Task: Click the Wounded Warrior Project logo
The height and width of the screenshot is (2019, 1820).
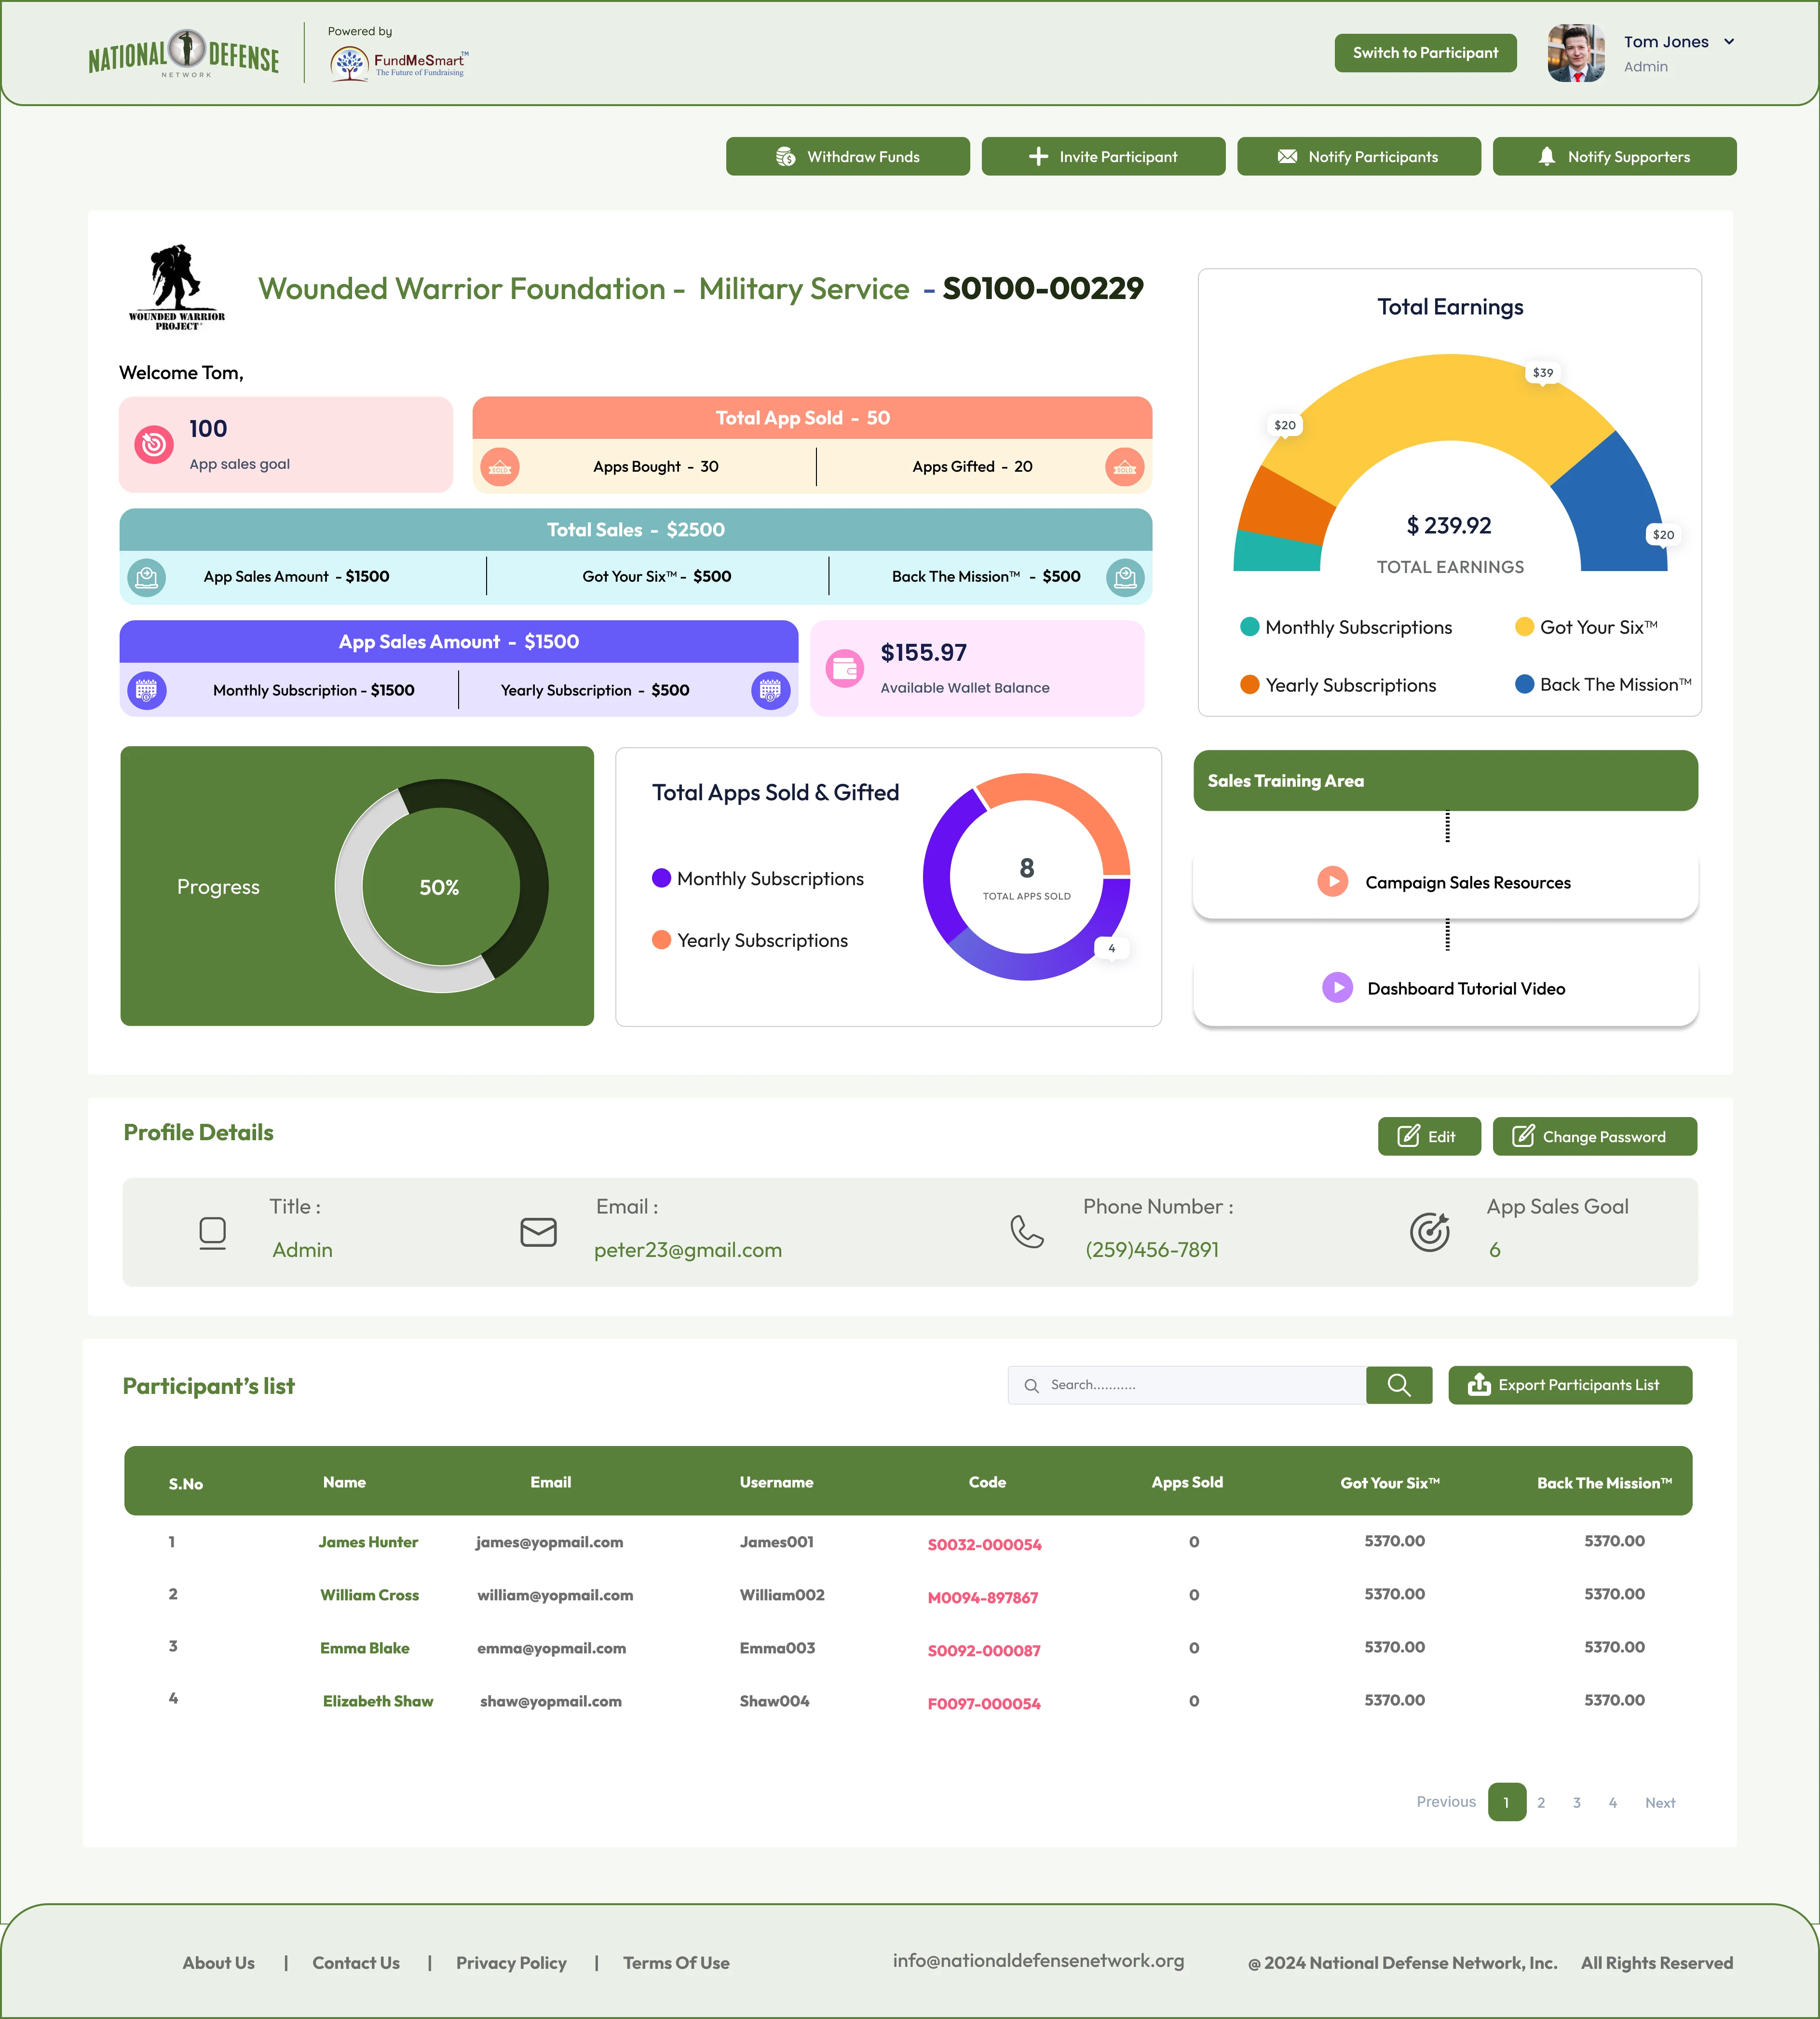Action: pyautogui.click(x=176, y=287)
